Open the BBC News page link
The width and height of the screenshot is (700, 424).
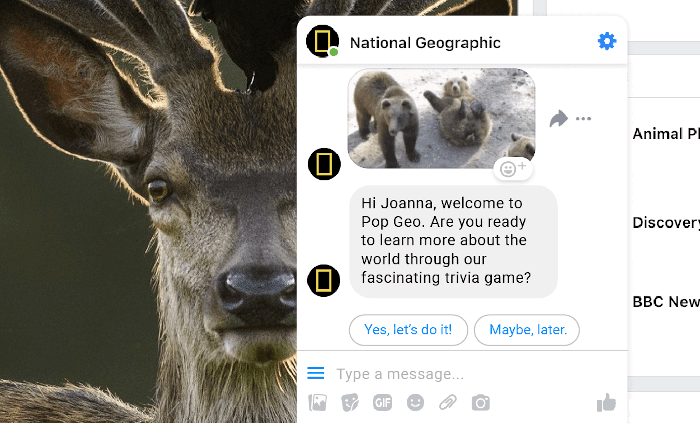coord(666,302)
